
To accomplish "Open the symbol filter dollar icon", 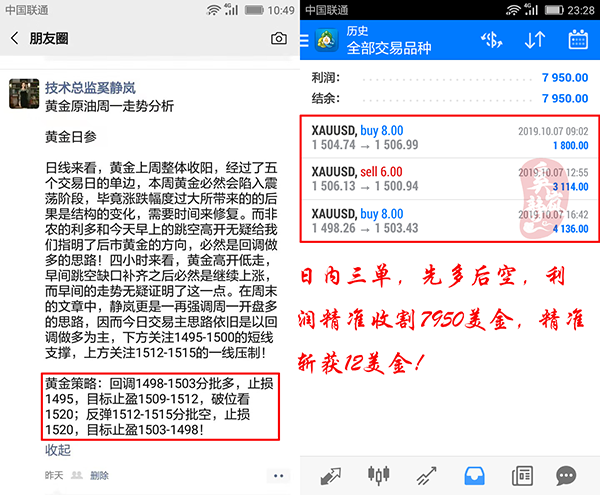I will (x=492, y=40).
